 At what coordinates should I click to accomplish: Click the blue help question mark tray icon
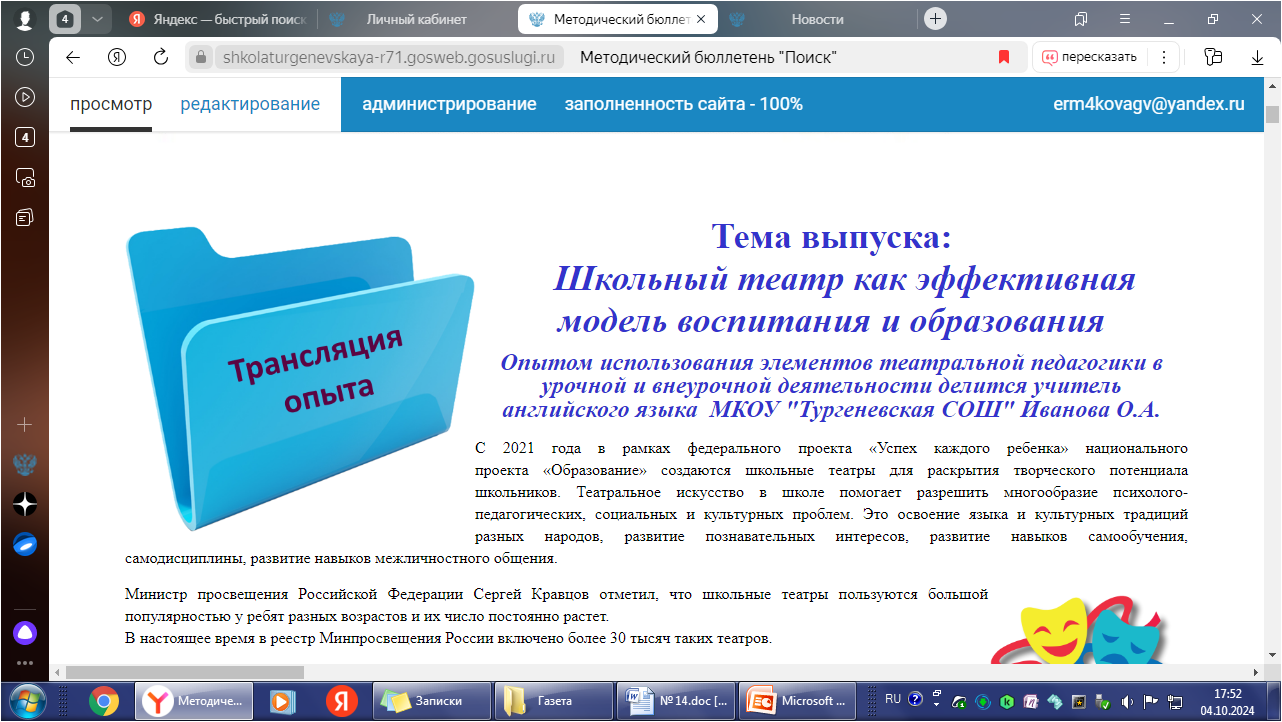(x=914, y=699)
